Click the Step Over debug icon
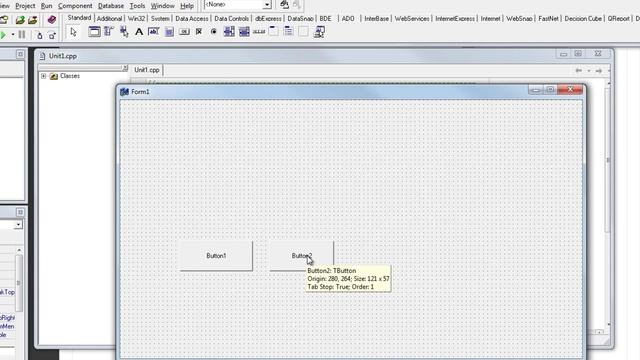 (52, 36)
